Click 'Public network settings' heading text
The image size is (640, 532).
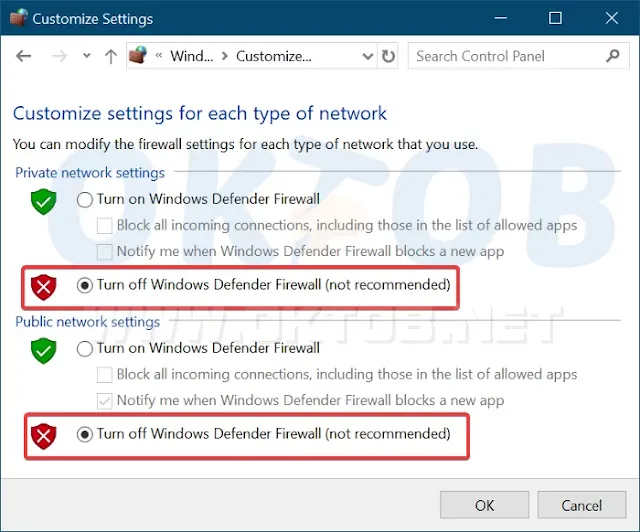pyautogui.click(x=87, y=322)
